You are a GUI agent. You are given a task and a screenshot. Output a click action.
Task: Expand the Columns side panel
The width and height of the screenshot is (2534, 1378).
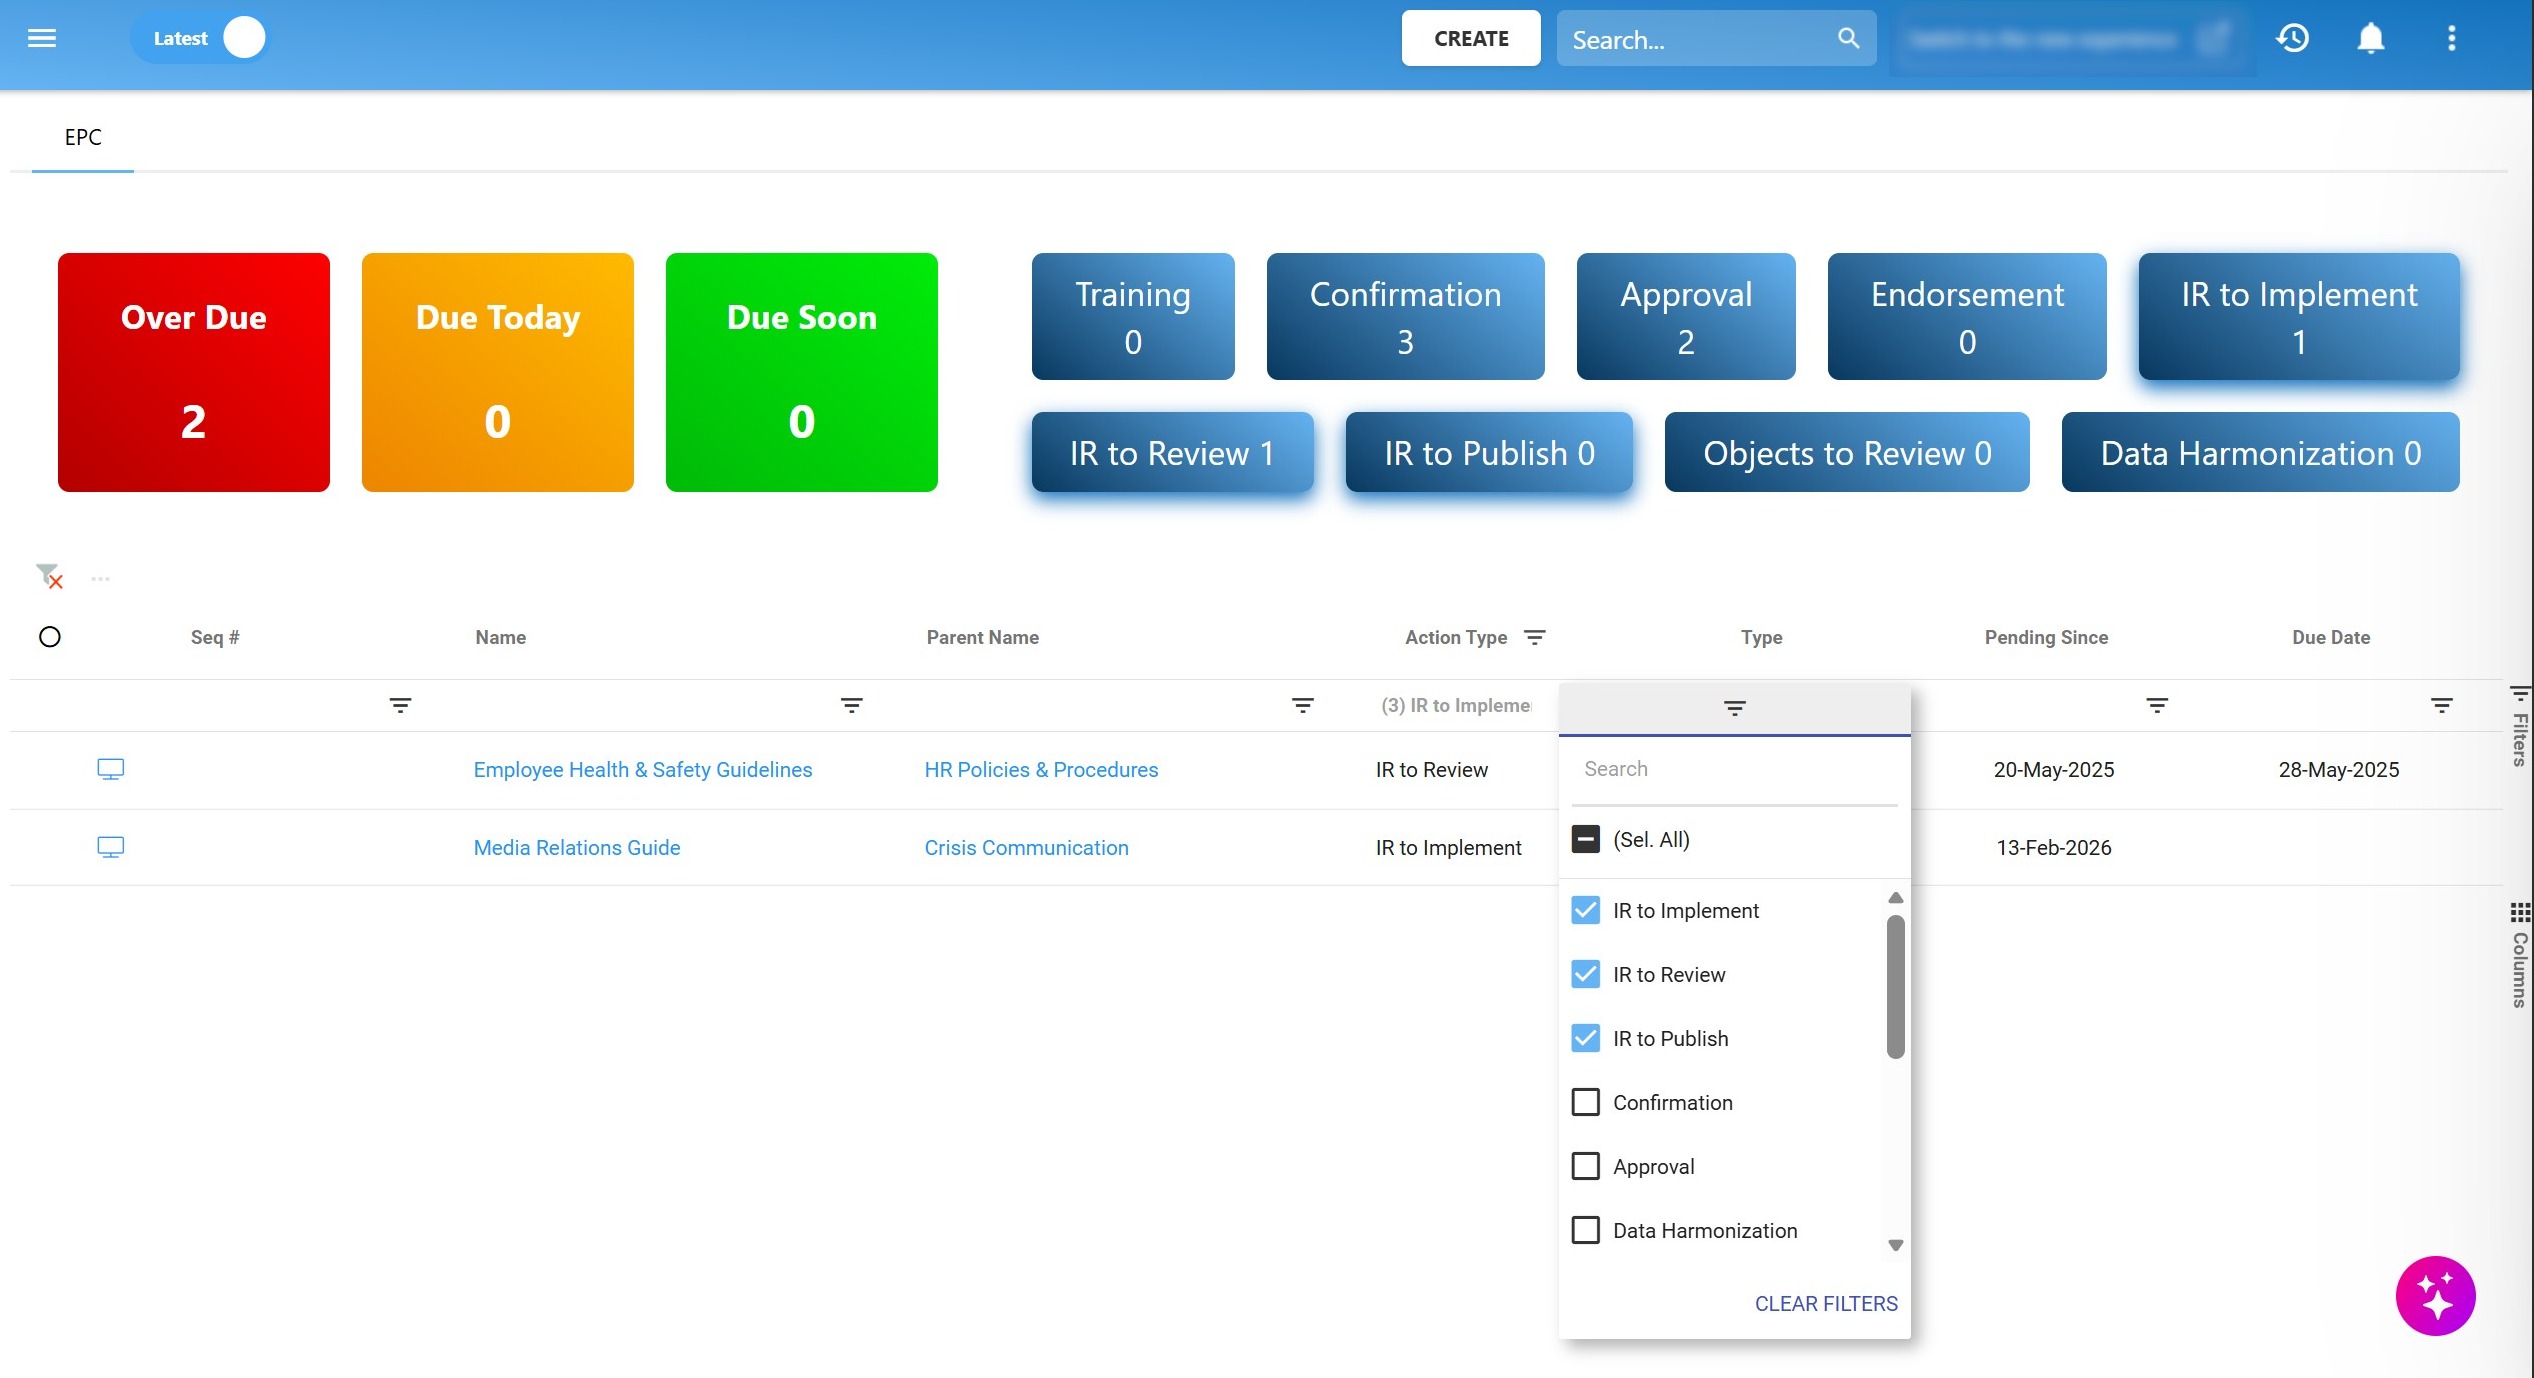click(x=2519, y=955)
